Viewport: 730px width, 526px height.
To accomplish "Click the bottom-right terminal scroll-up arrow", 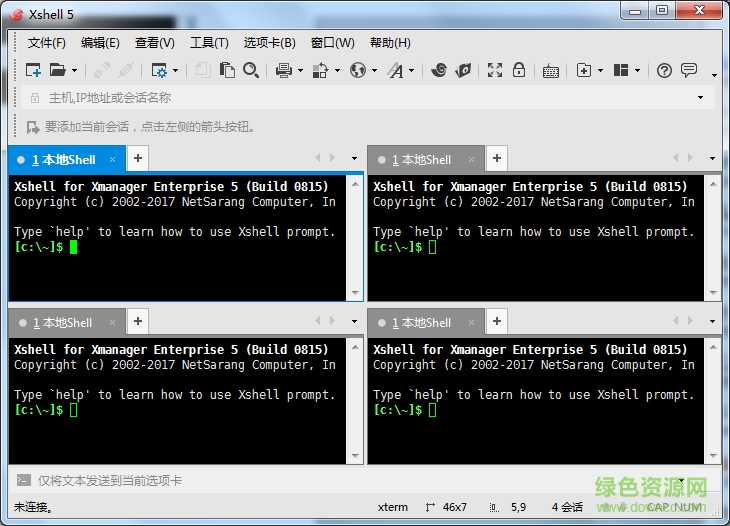I will click(x=713, y=346).
